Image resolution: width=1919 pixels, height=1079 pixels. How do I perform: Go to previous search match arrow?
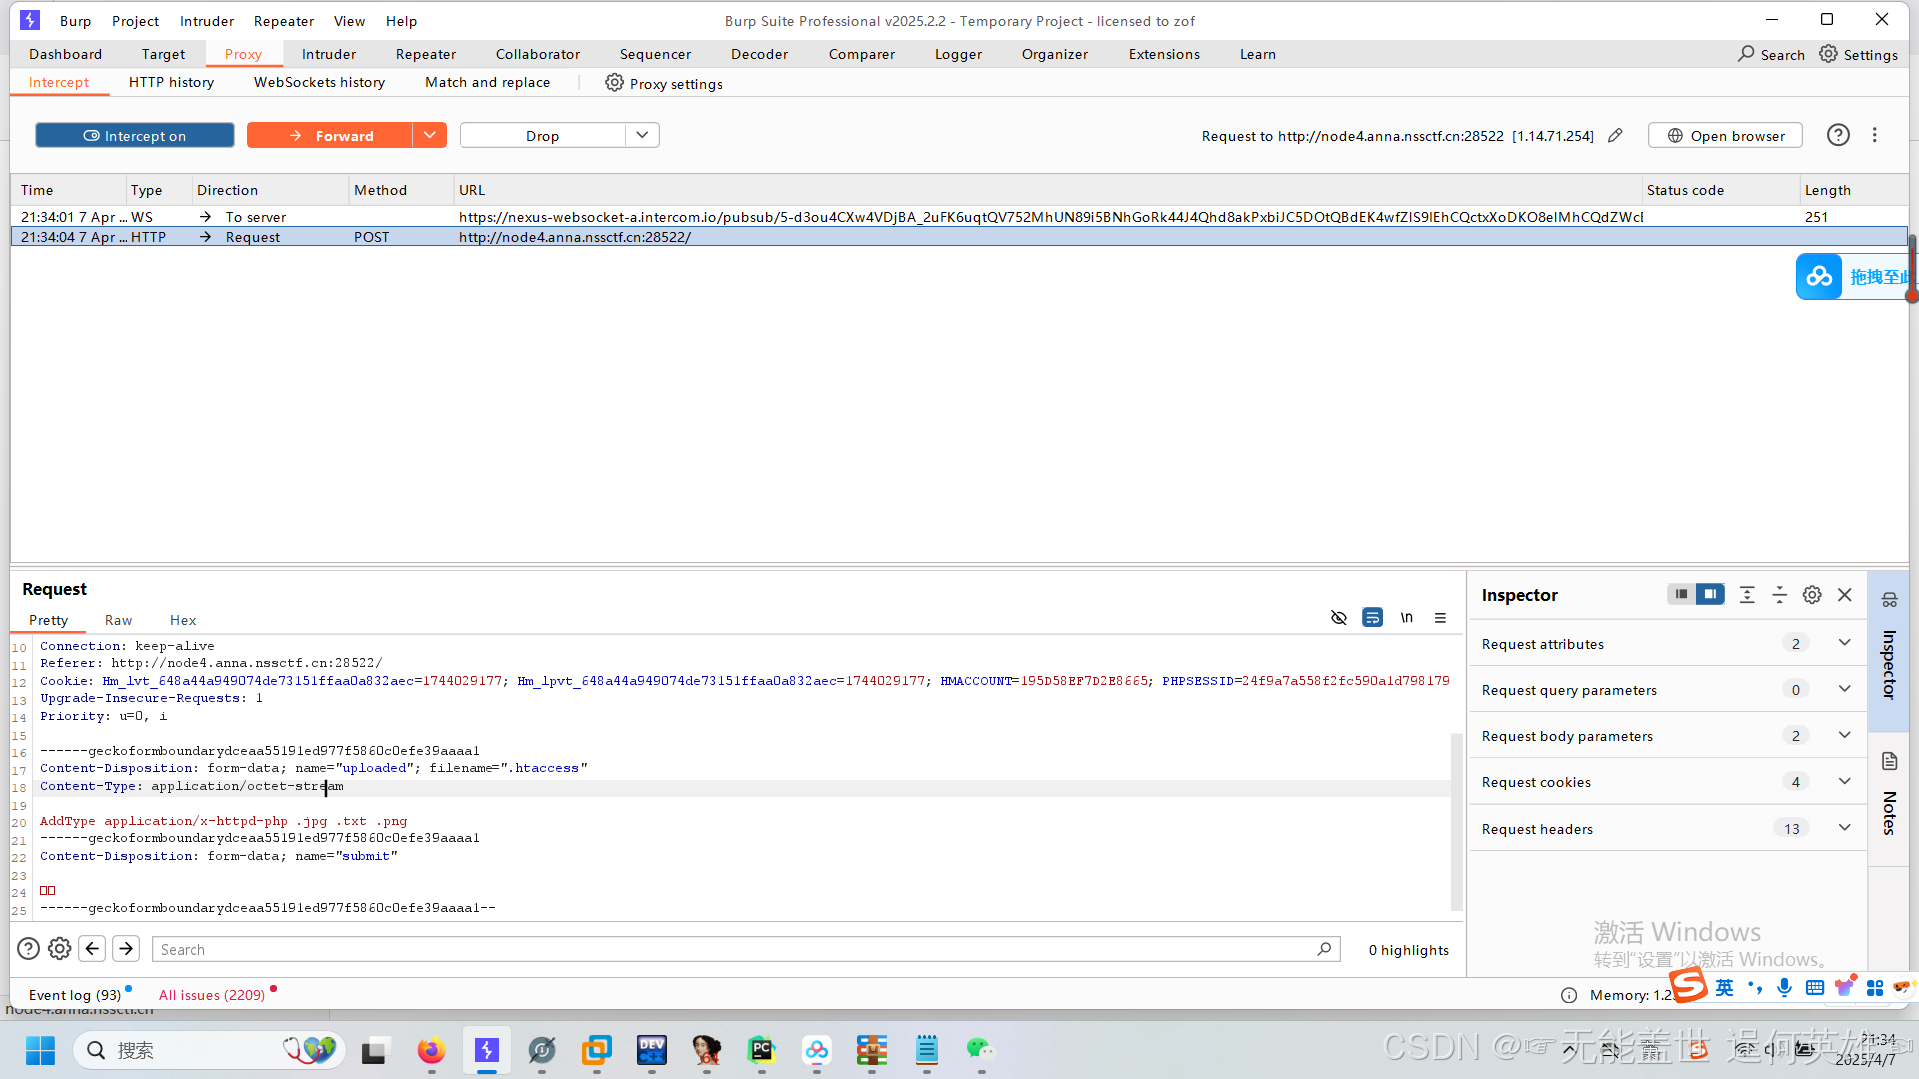click(x=93, y=949)
